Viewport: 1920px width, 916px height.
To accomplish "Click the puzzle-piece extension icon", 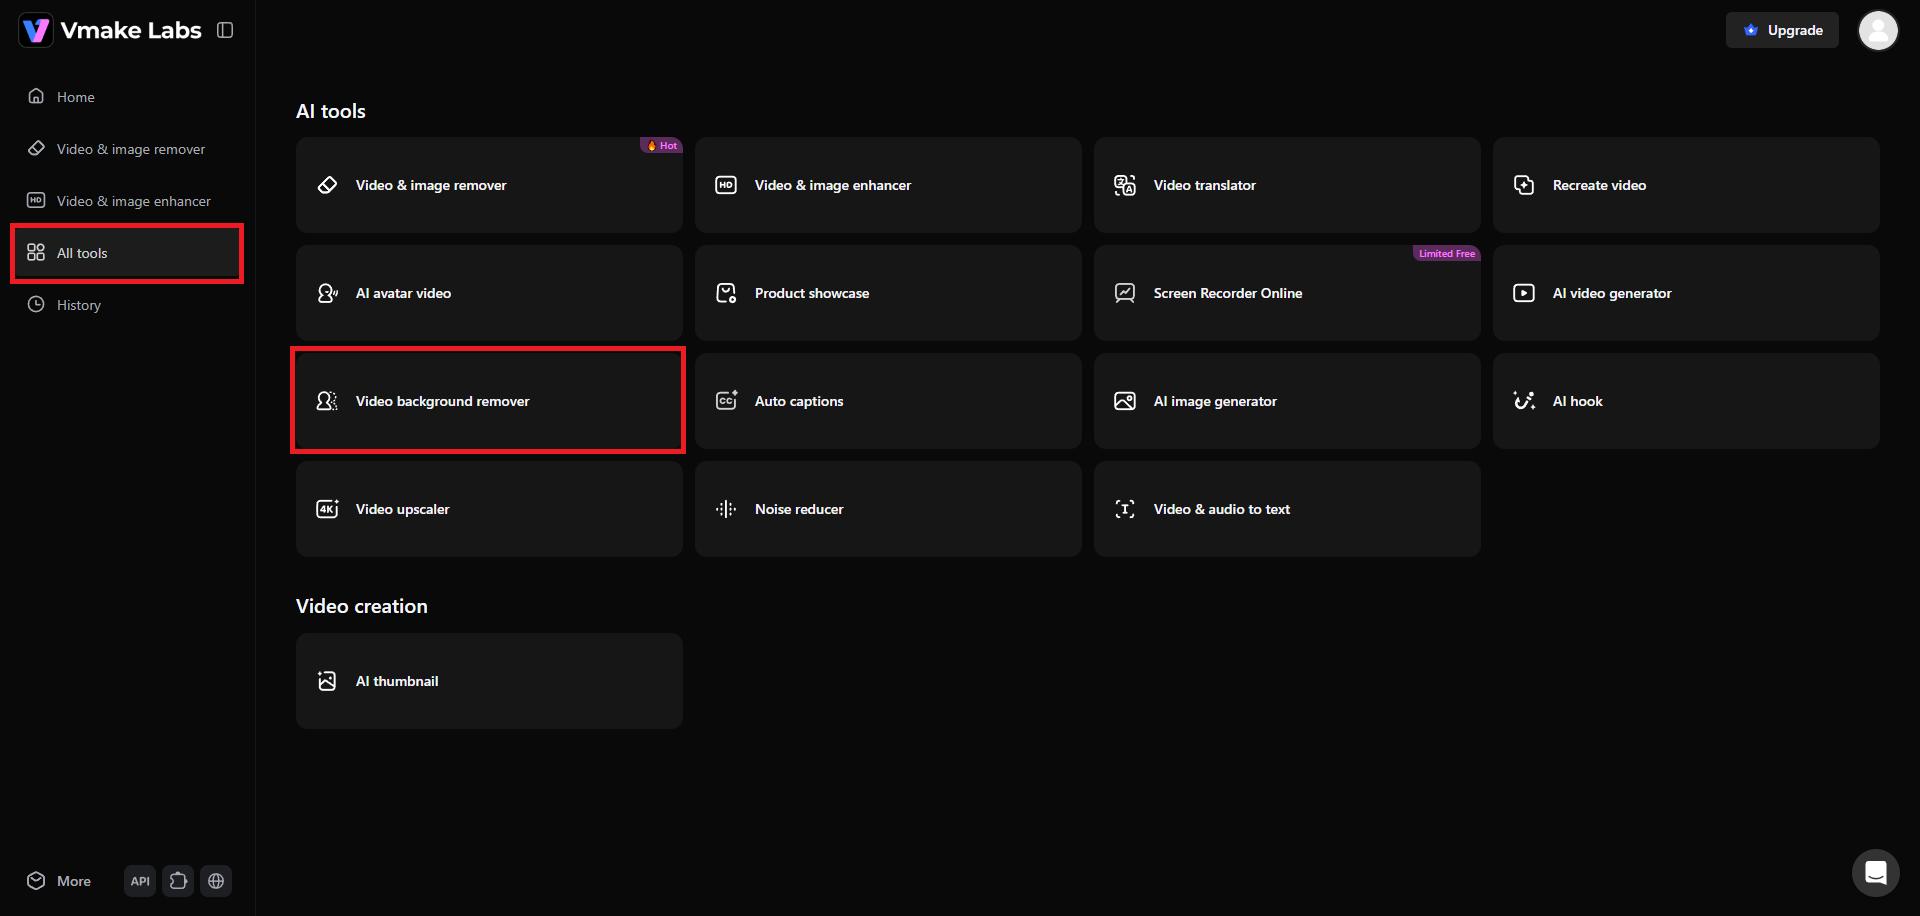I will [x=178, y=881].
